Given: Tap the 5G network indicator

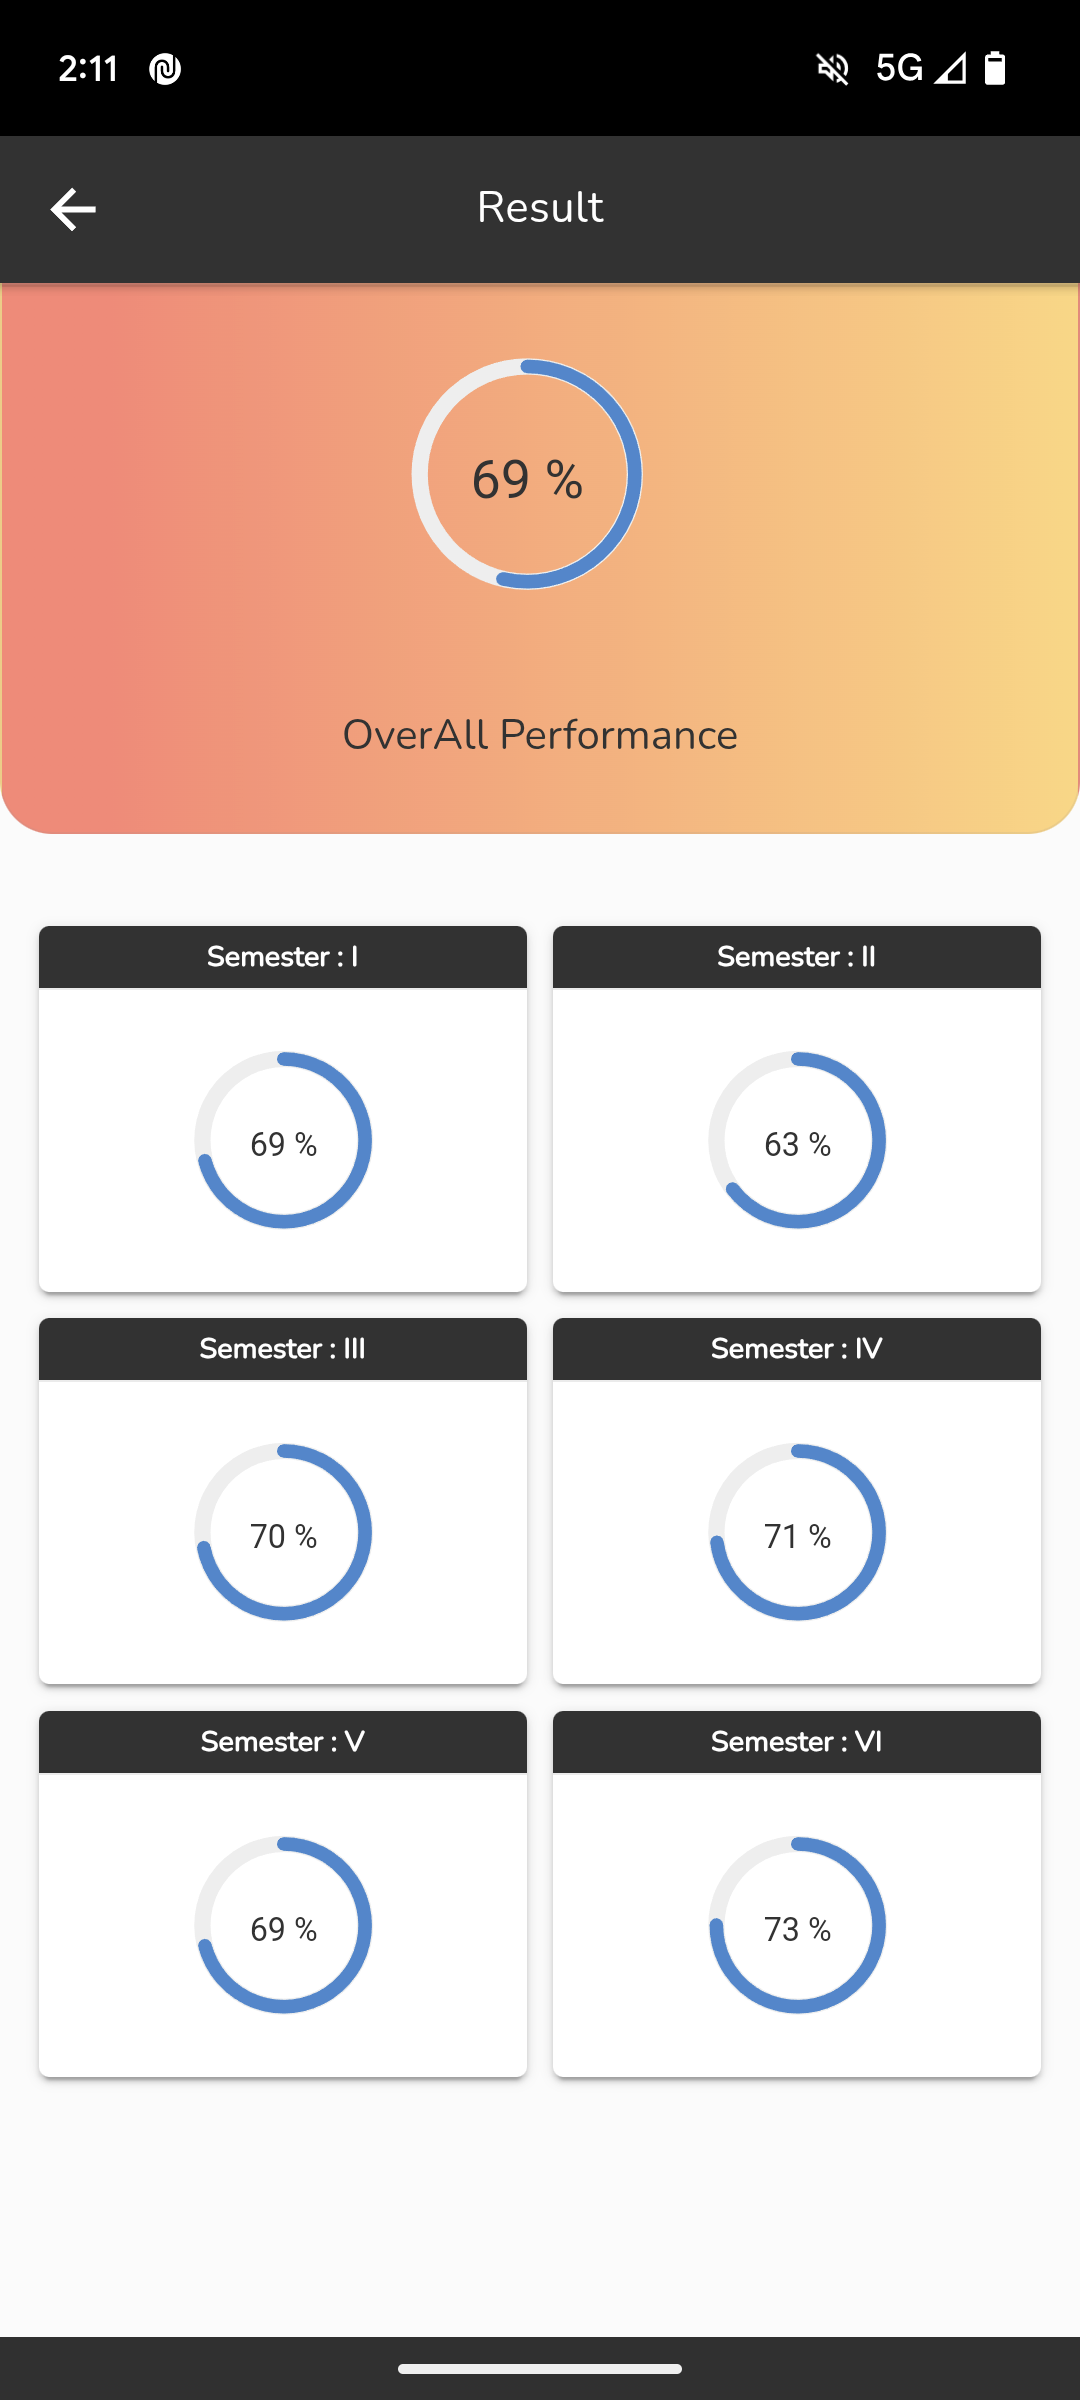Looking at the screenshot, I should click(898, 69).
